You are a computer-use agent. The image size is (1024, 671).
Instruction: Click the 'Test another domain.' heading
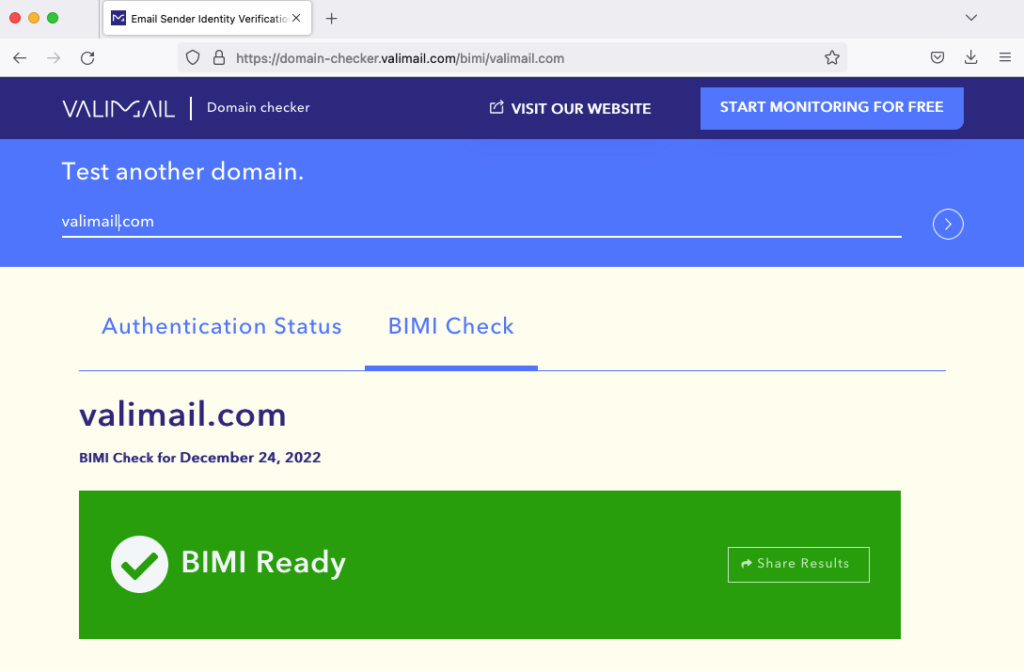182,172
